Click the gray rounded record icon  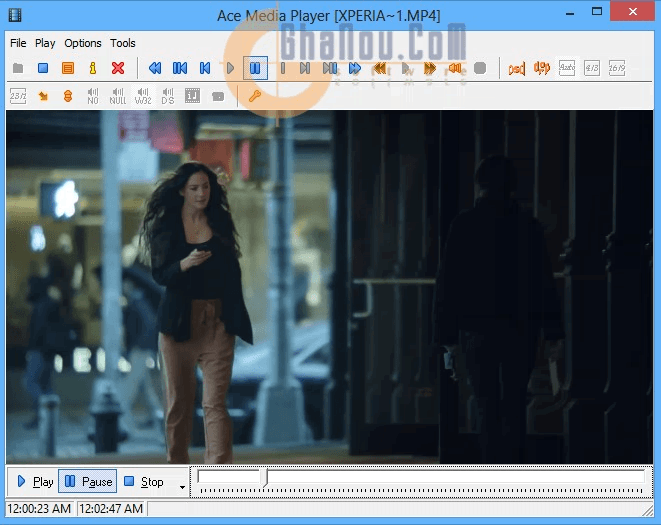(480, 68)
